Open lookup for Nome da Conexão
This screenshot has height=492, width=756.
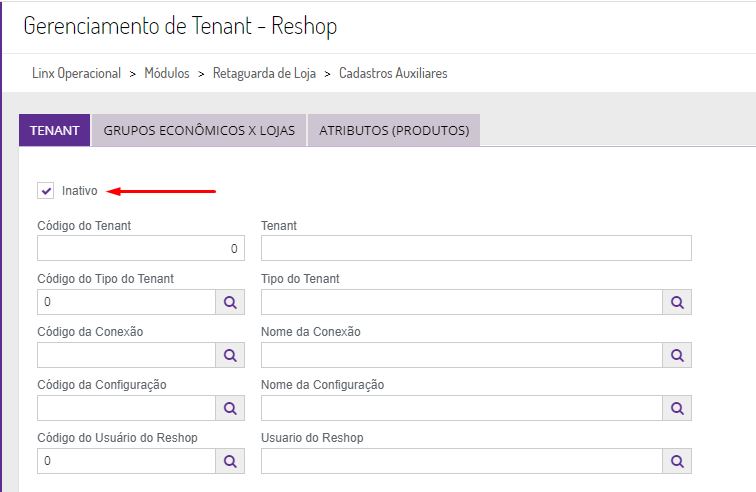tap(677, 355)
